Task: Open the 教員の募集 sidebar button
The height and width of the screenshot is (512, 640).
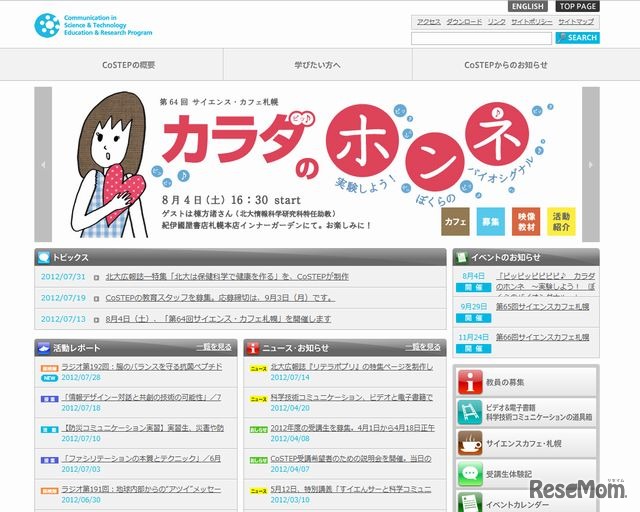Action: coord(526,382)
